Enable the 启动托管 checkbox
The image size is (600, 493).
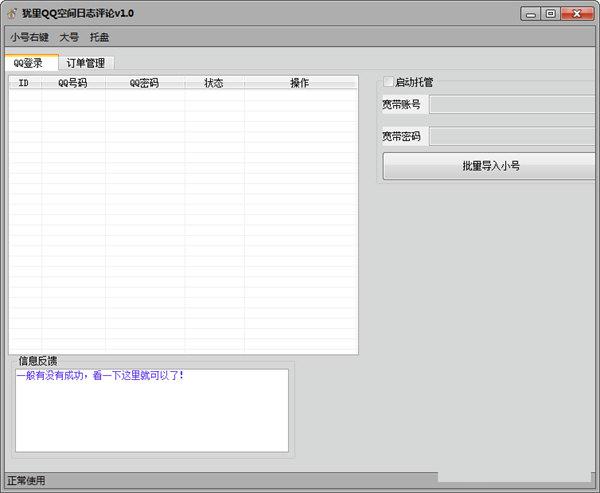388,82
